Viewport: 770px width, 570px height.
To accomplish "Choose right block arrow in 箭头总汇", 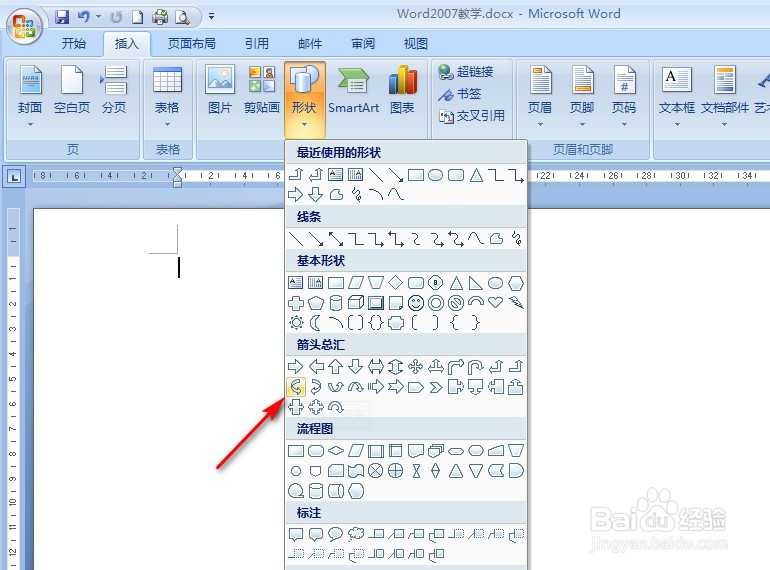I will pyautogui.click(x=295, y=366).
